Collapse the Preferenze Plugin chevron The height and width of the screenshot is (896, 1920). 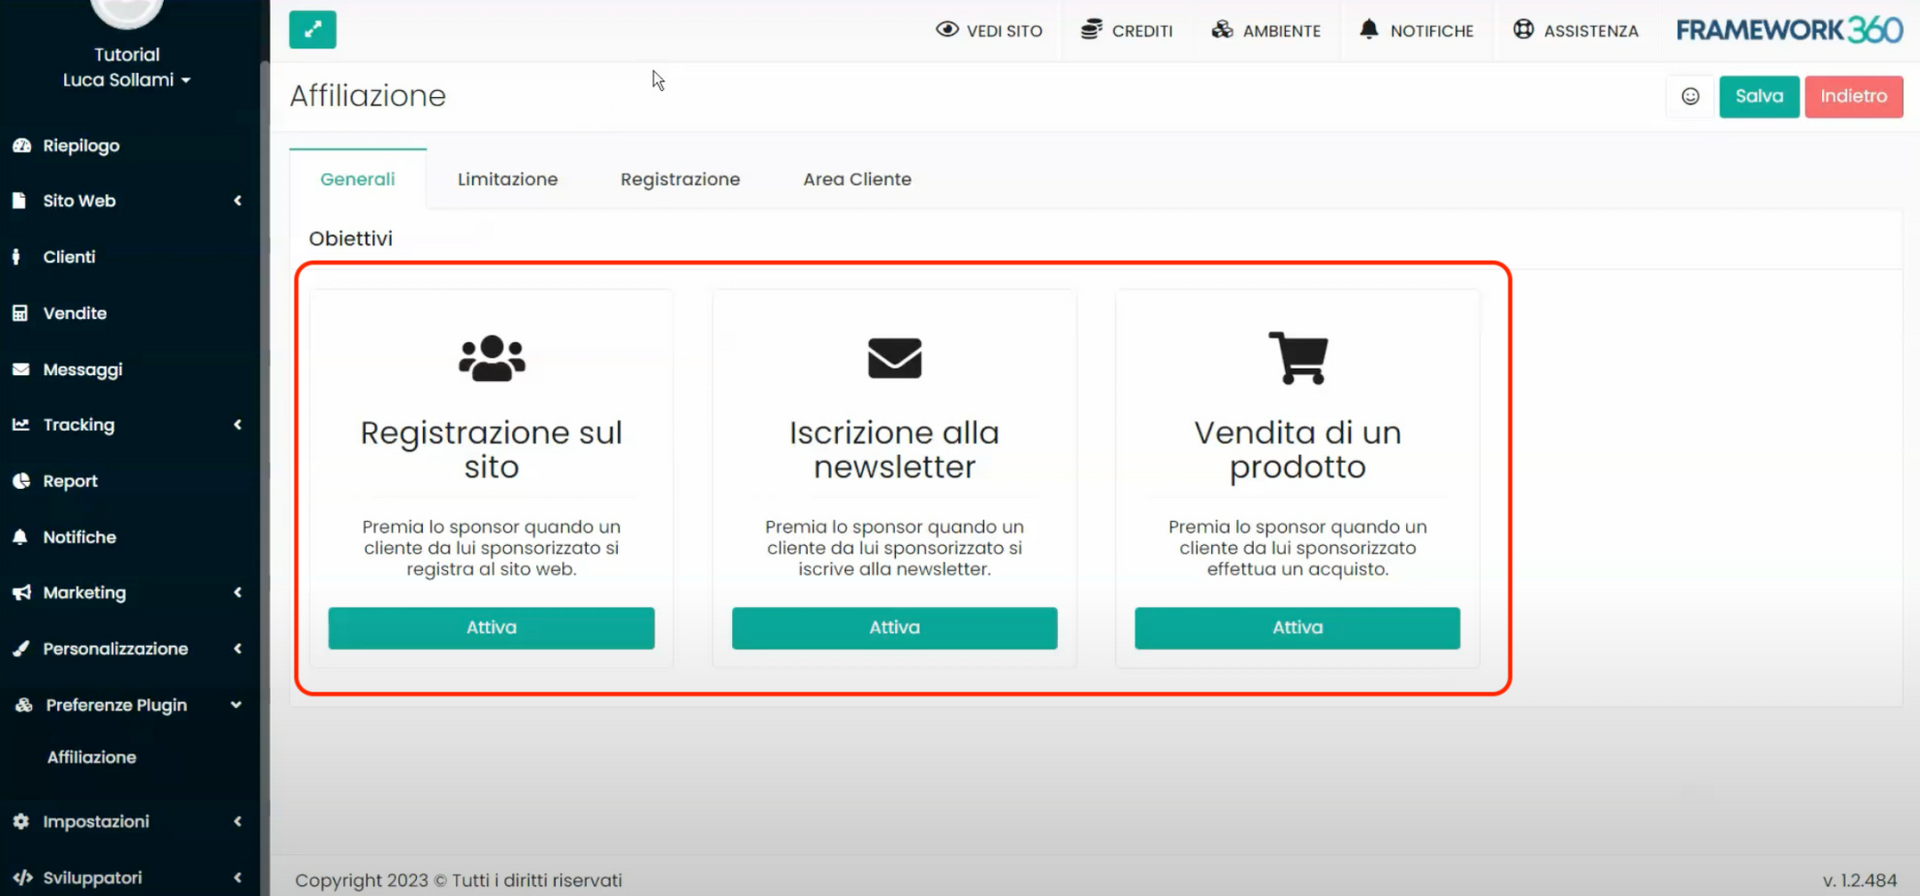click(x=236, y=705)
